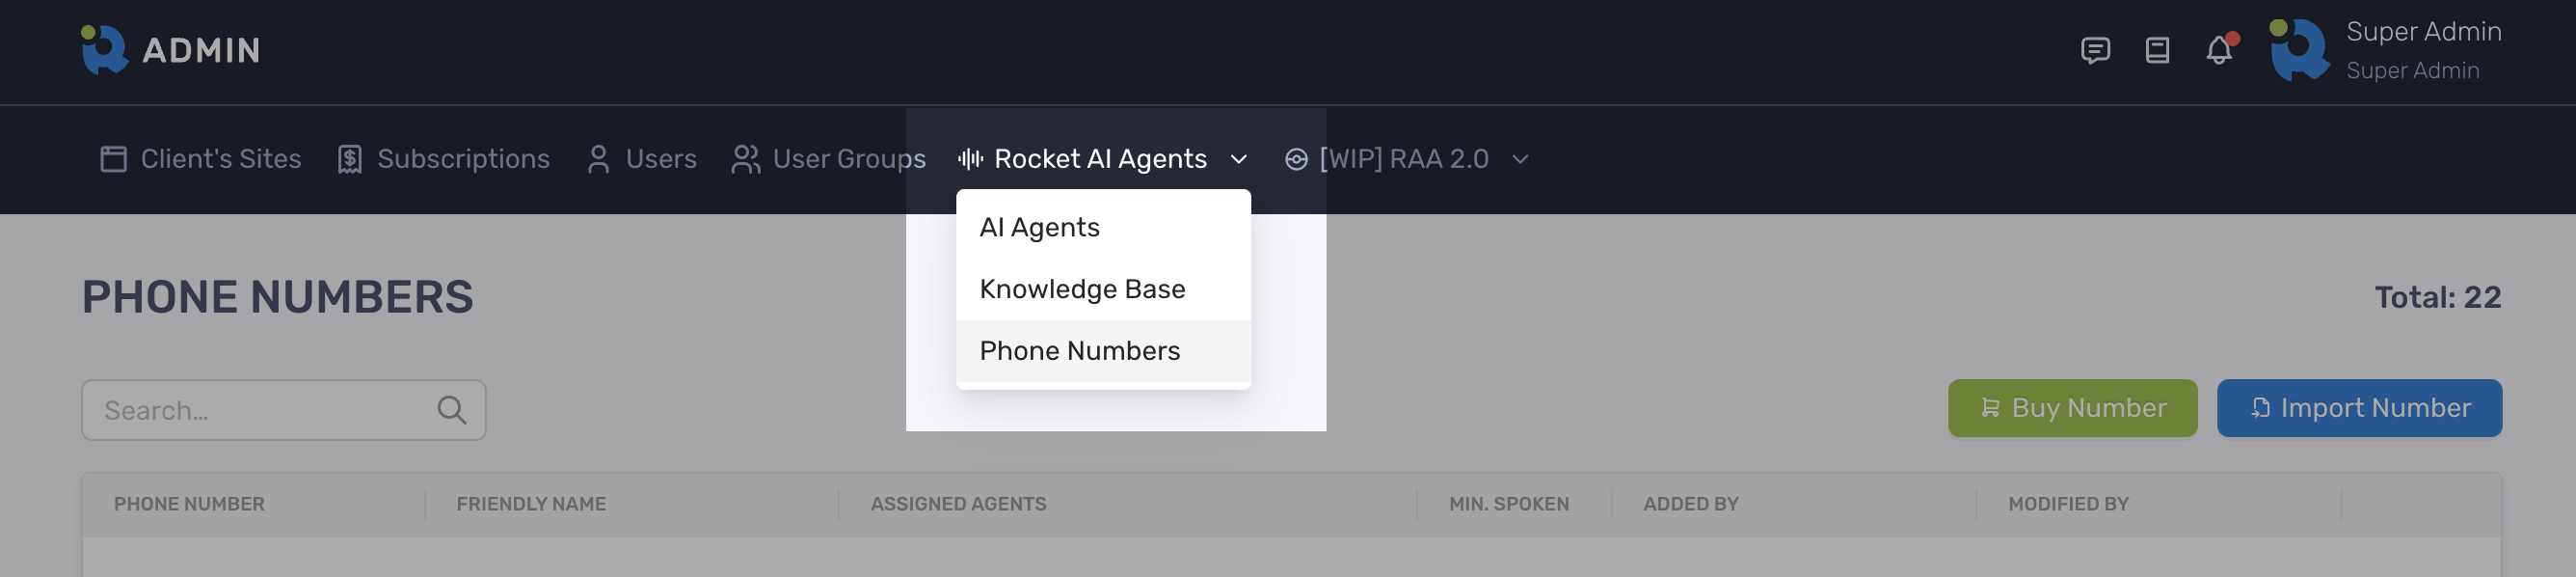The width and height of the screenshot is (2576, 577).
Task: Collapse the Rocket AI Agents dropdown chevron
Action: [x=1240, y=159]
